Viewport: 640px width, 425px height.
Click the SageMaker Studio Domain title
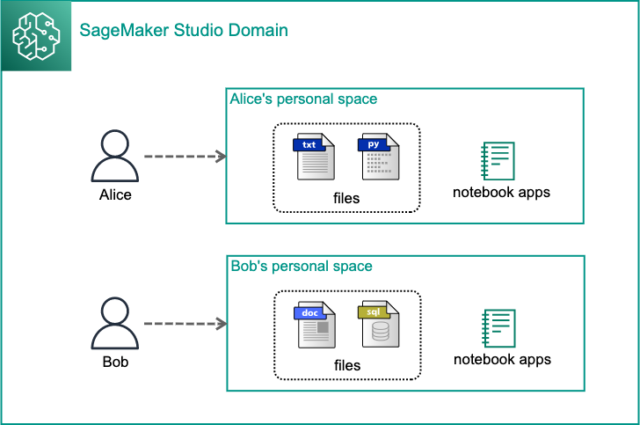tap(184, 30)
